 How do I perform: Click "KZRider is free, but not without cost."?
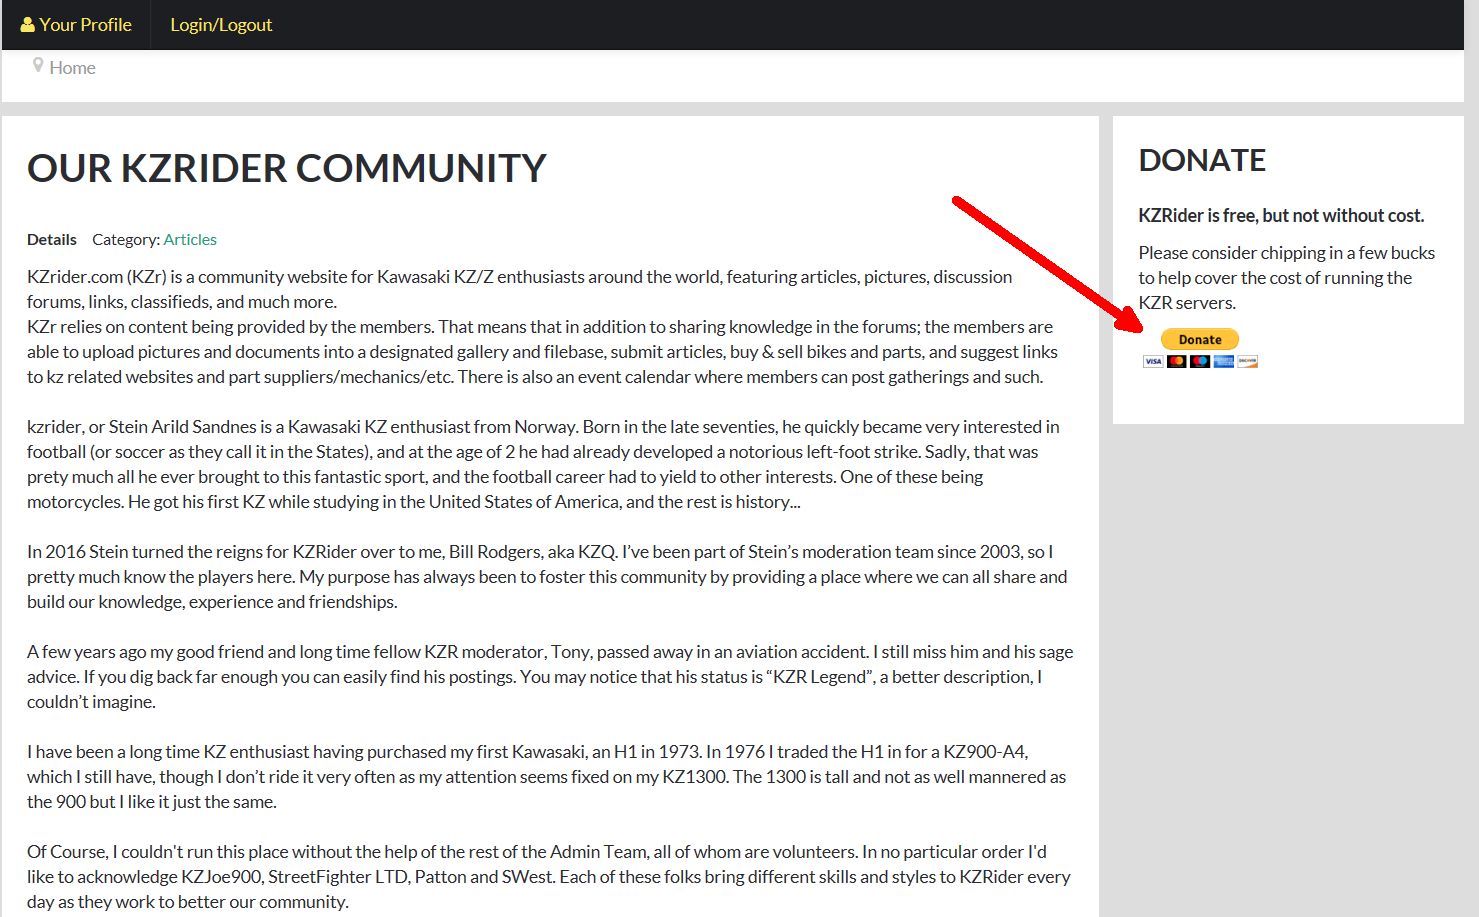pos(1281,216)
